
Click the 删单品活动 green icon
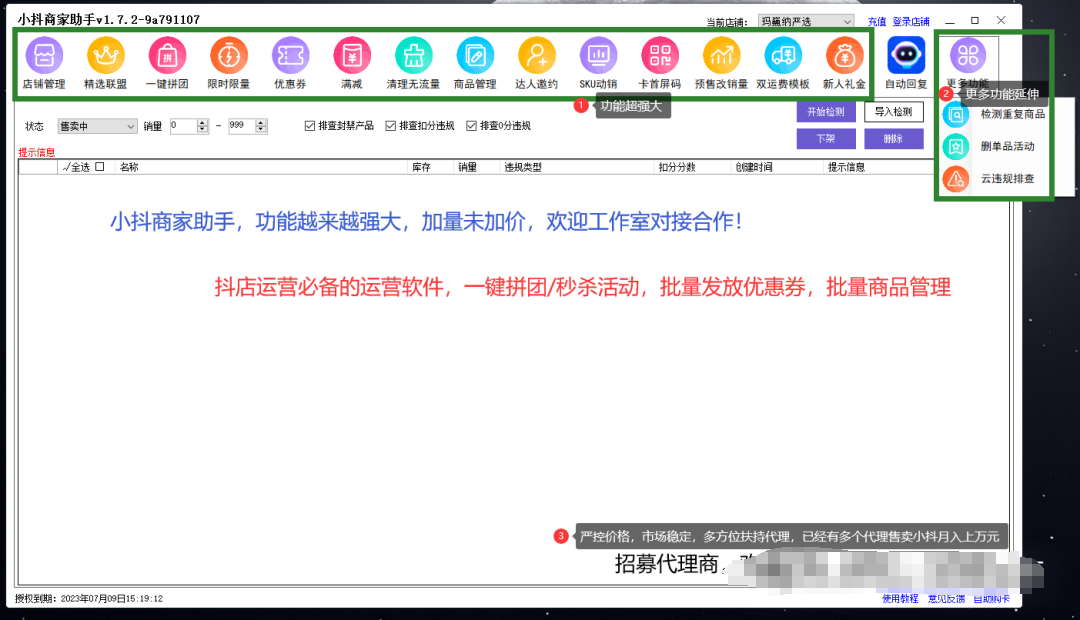(956, 146)
